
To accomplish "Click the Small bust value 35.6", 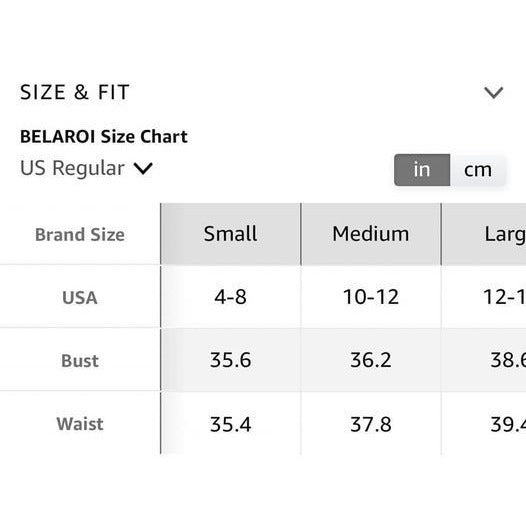I will 231,360.
